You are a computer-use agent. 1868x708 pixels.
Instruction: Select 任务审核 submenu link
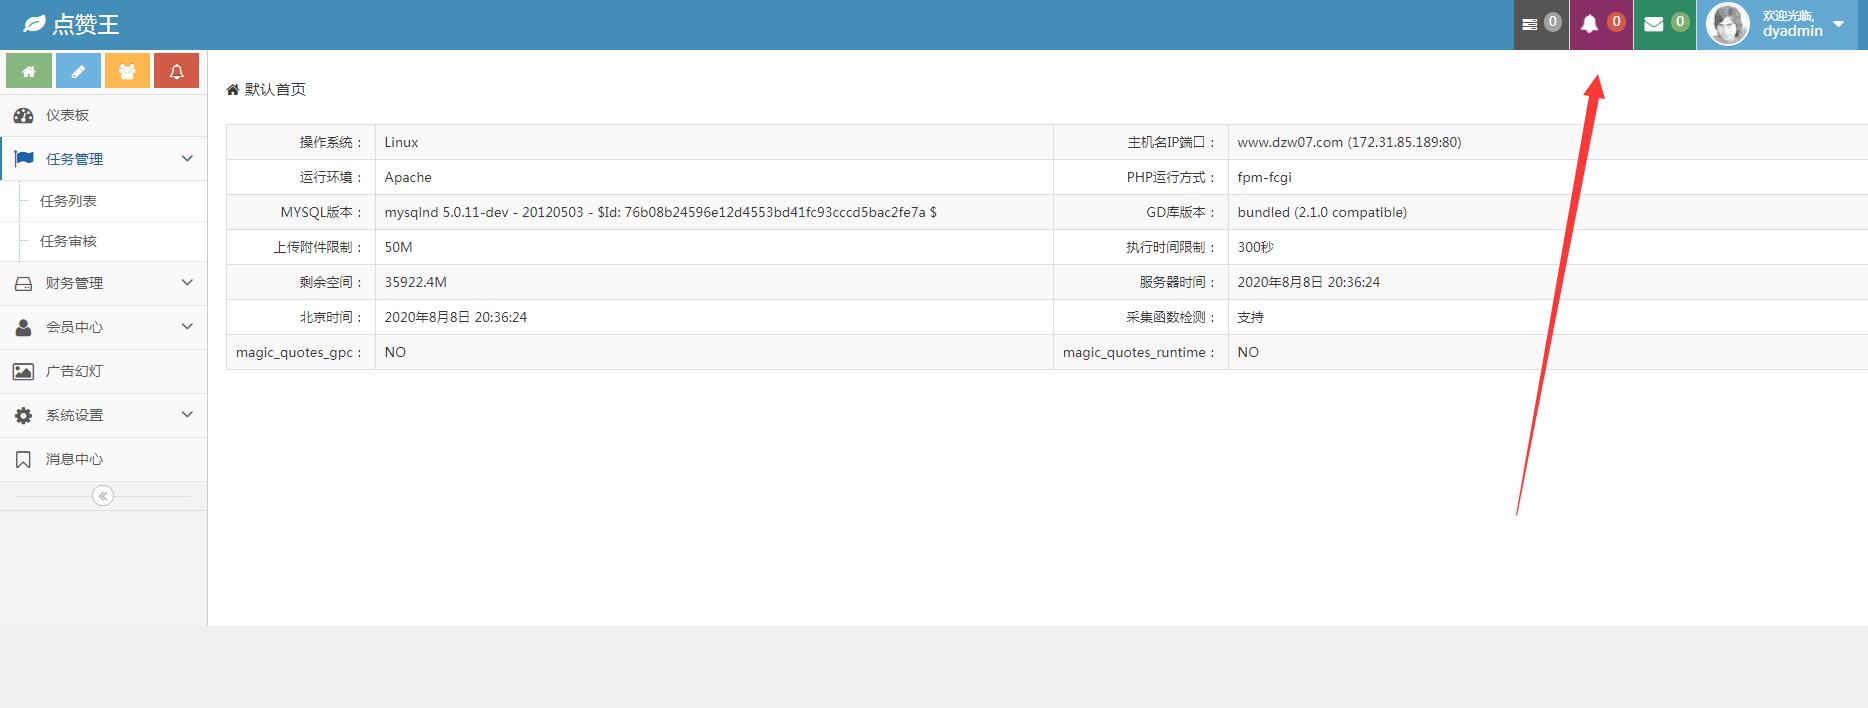[x=68, y=241]
